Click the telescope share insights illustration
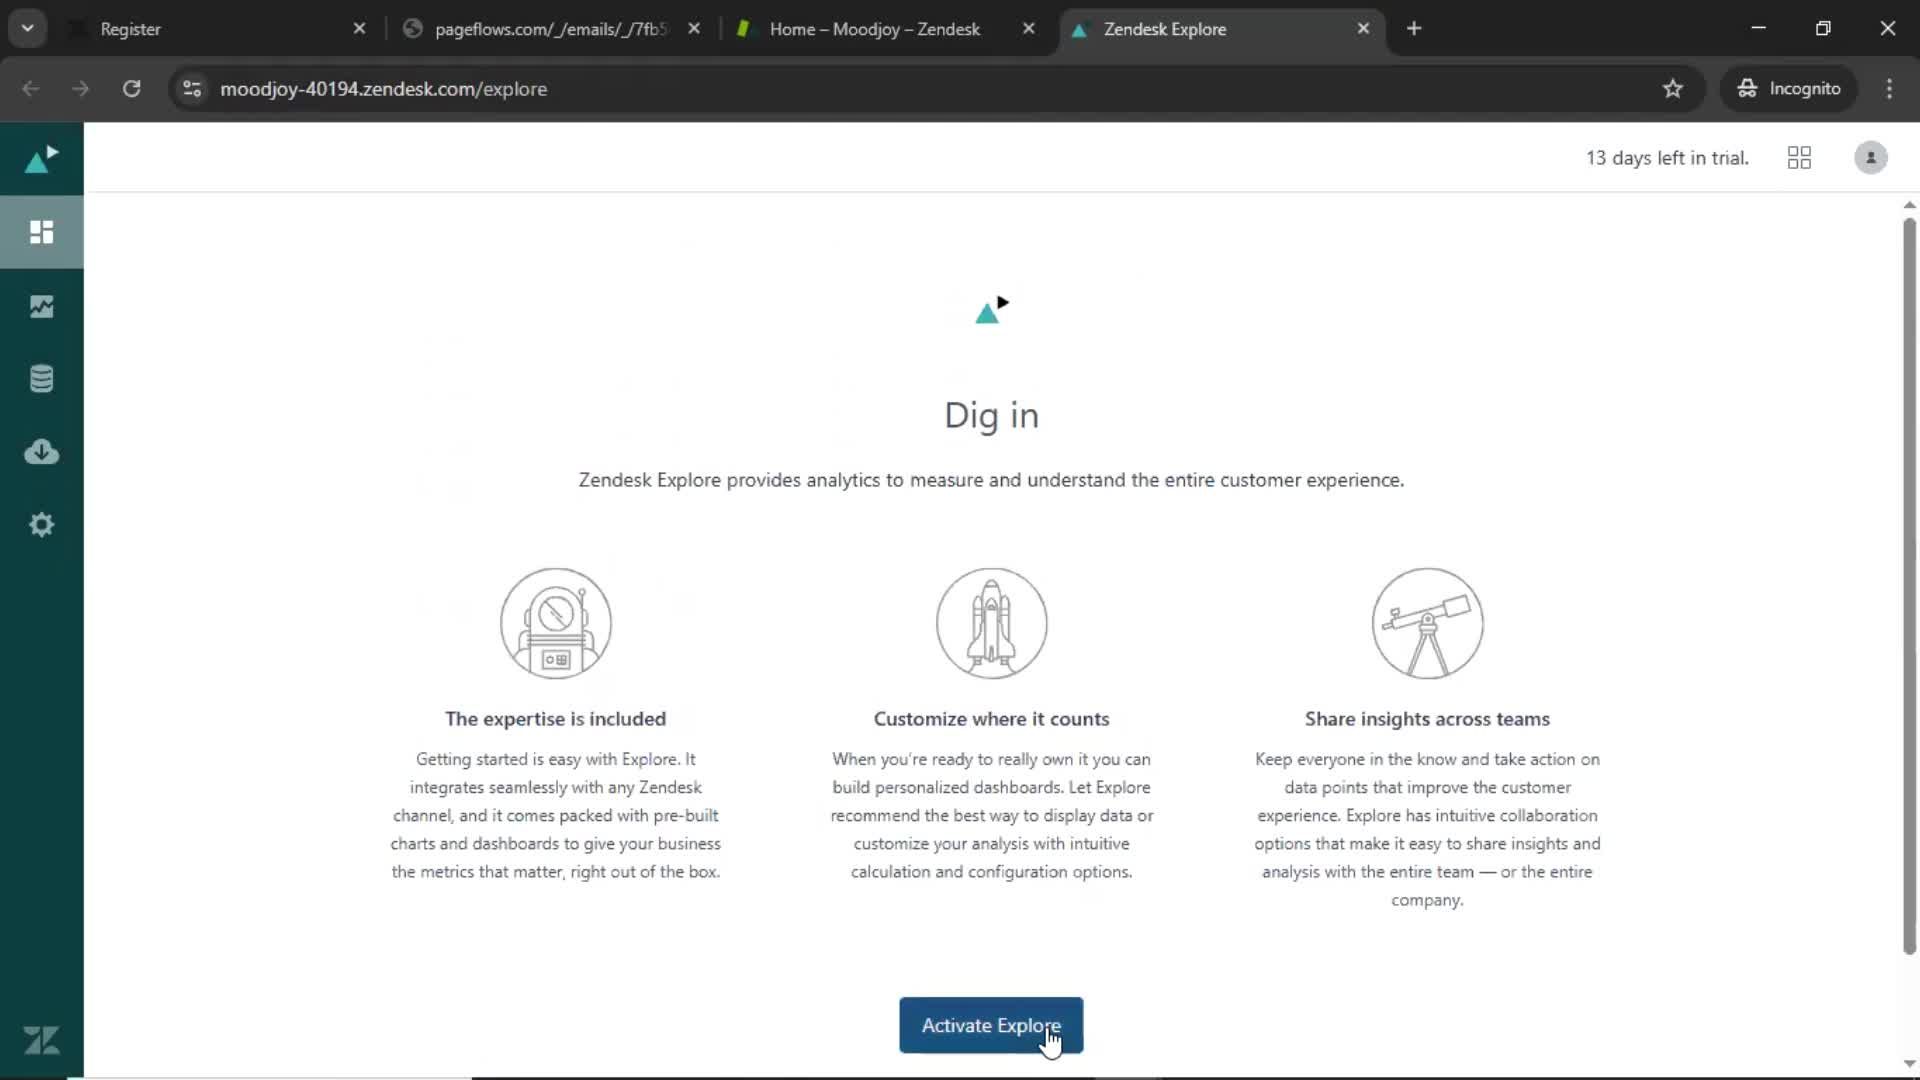1920x1080 pixels. point(1428,623)
